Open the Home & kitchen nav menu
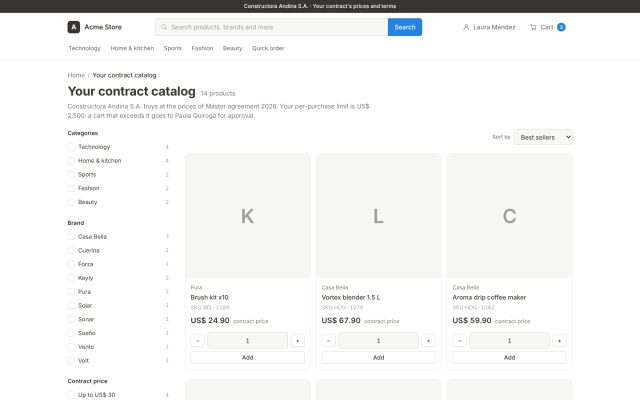Screen dimensions: 640x400 (132, 48)
